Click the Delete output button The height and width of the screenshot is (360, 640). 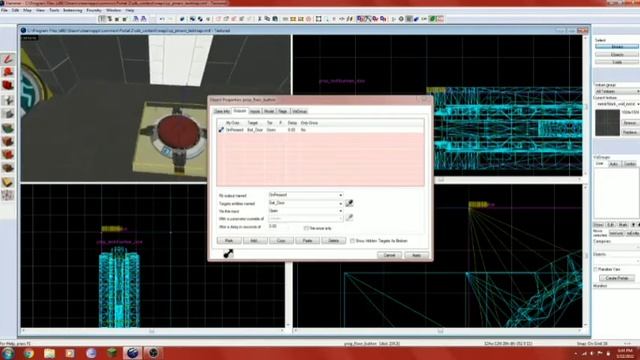point(333,241)
